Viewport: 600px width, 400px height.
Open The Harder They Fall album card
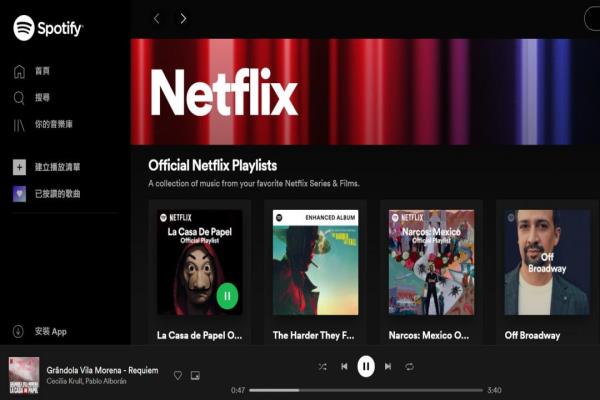click(315, 270)
